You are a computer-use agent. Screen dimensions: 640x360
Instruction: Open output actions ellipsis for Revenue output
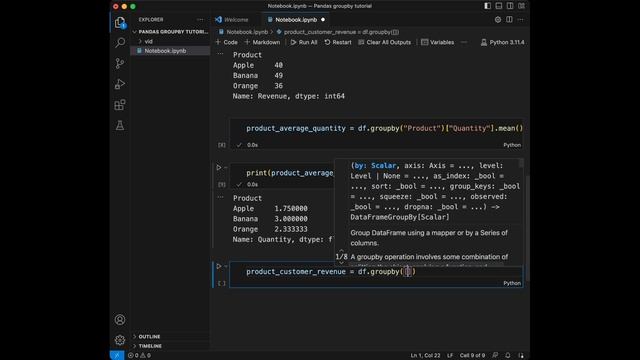(220, 54)
